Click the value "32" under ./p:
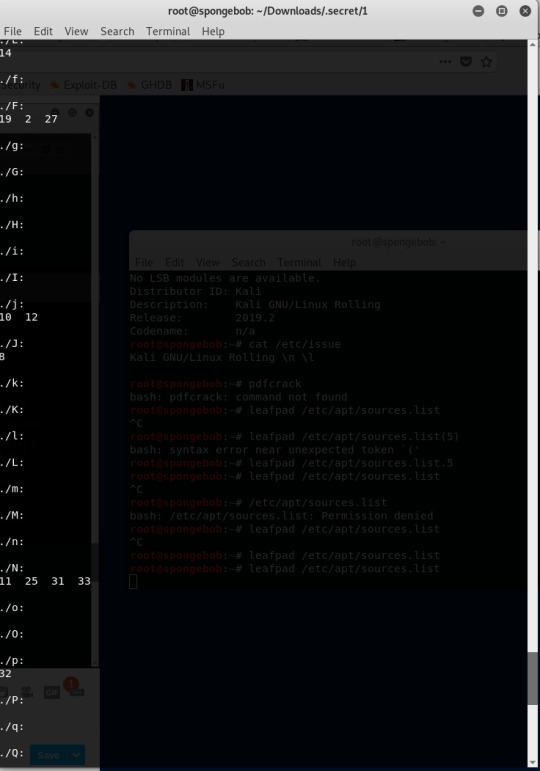Screen dimensions: 540x771 click(x=5, y=674)
